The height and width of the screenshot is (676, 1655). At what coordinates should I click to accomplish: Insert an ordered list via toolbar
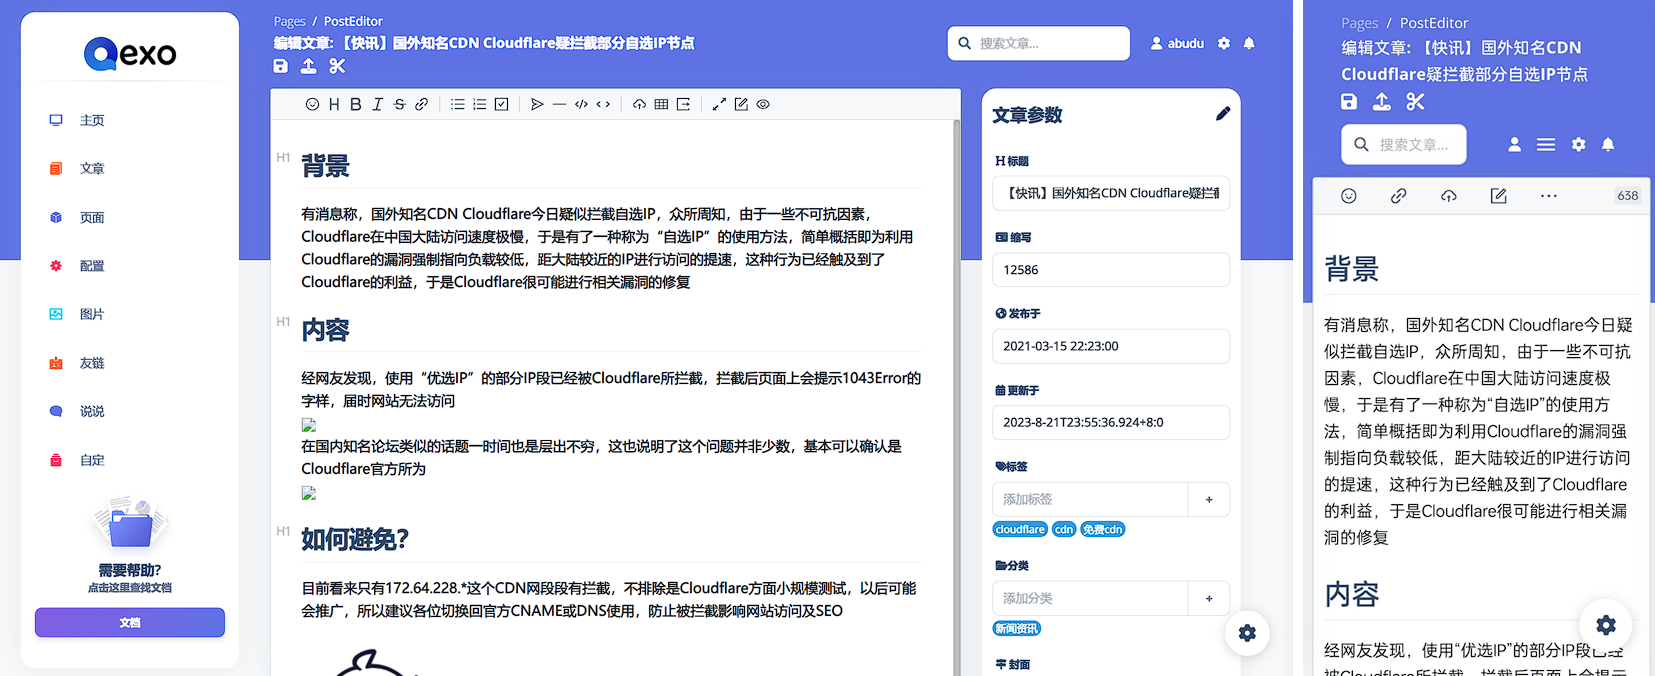(x=479, y=104)
